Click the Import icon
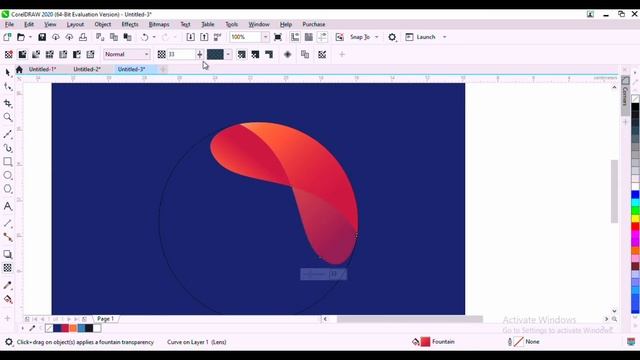Viewport: 640px width, 360px height. pos(190,37)
